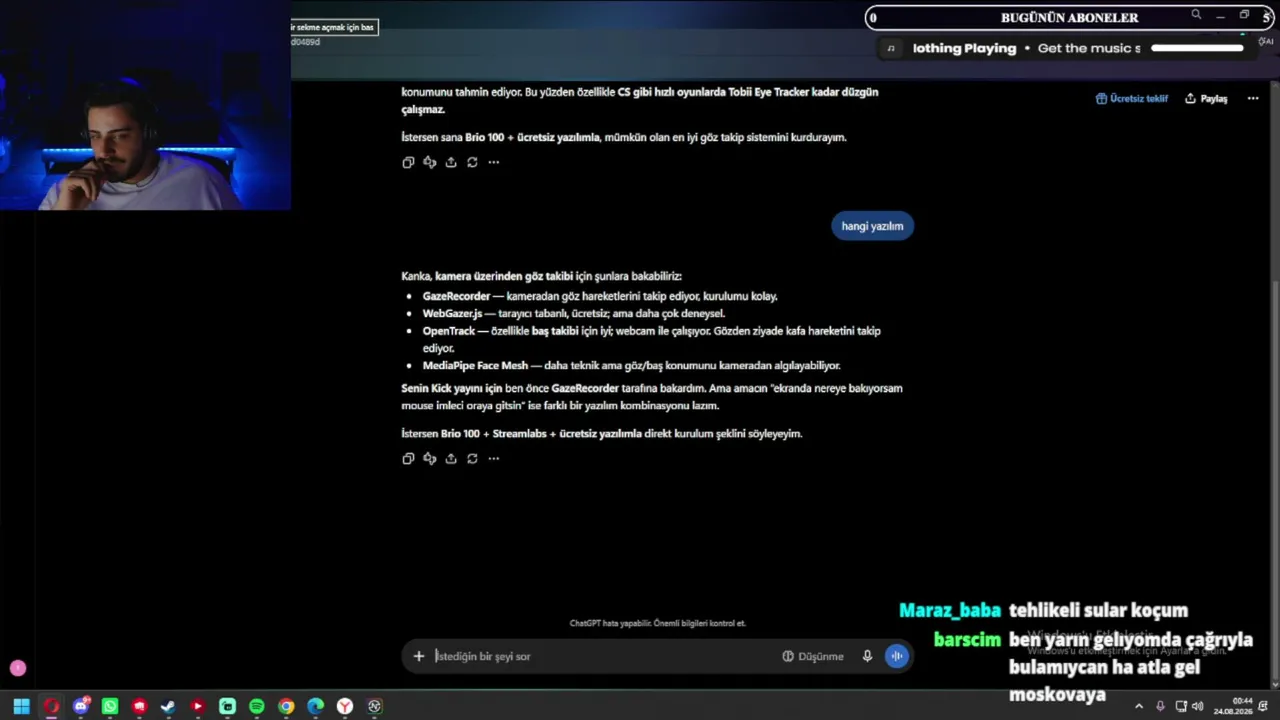This screenshot has width=1280, height=720.
Task: Open WhatsApp from the taskbar
Action: coord(110,707)
